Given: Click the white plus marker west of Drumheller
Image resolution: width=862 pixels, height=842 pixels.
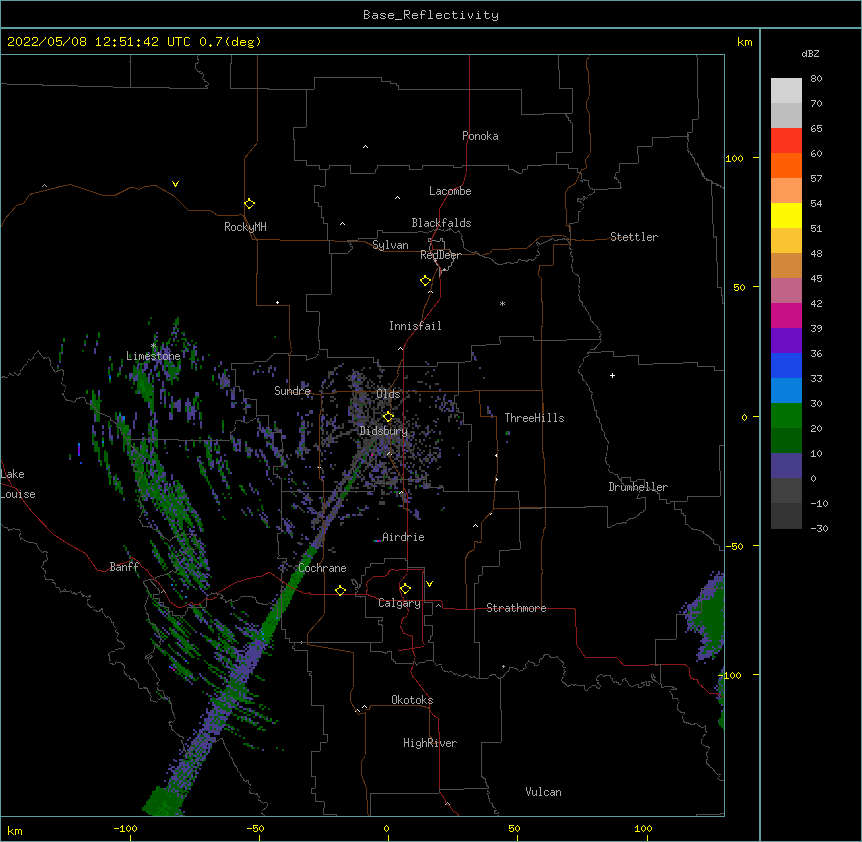Looking at the screenshot, I should [x=612, y=375].
